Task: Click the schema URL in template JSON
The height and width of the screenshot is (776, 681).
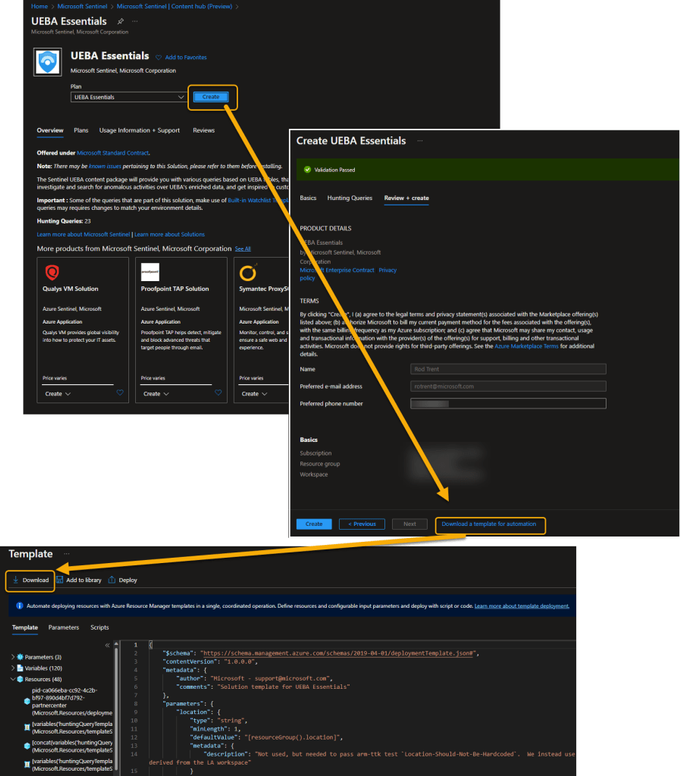Action: [x=339, y=653]
